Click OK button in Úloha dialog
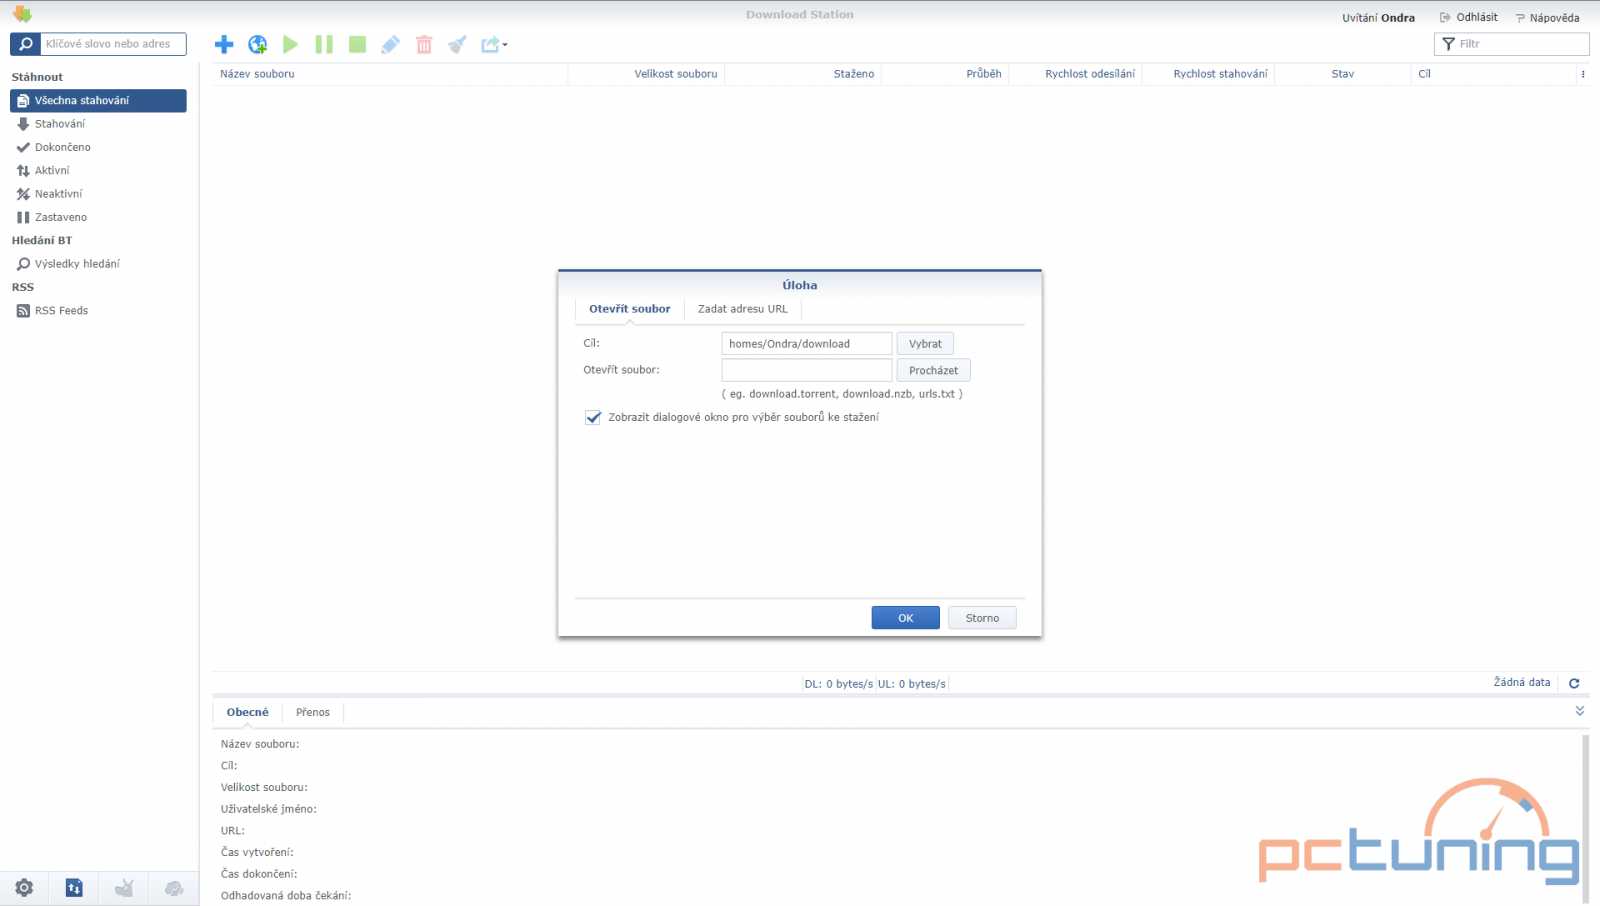Image resolution: width=1600 pixels, height=906 pixels. (905, 618)
